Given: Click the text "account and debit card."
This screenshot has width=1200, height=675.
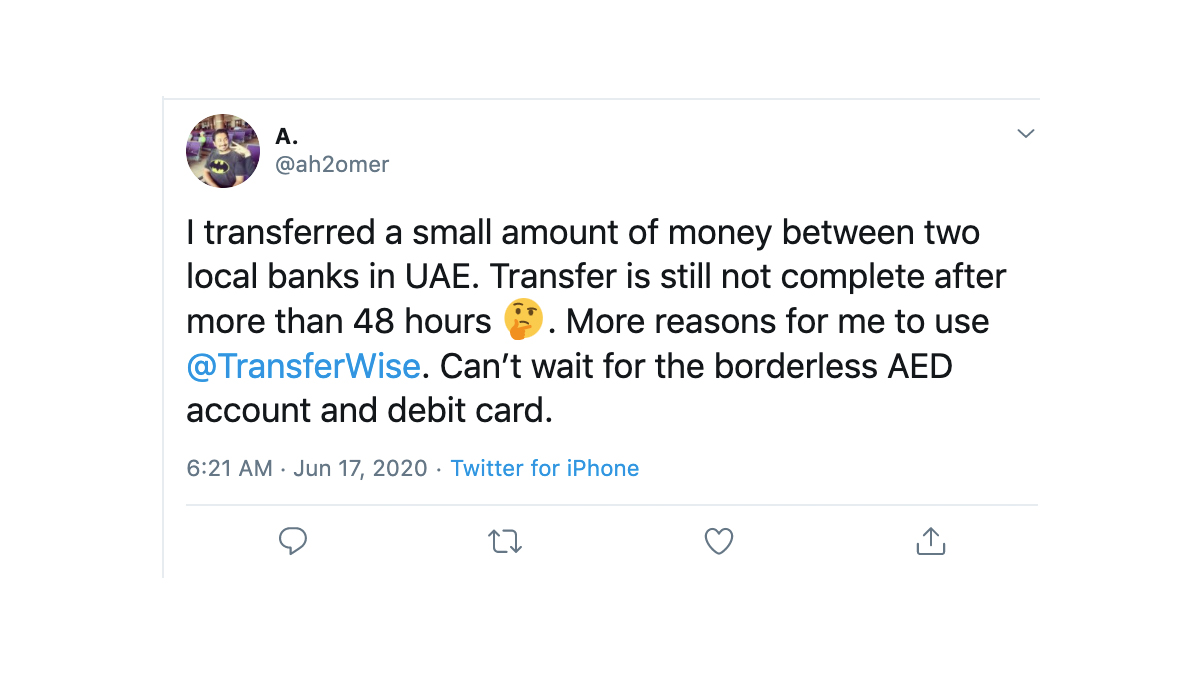Looking at the screenshot, I should [369, 411].
